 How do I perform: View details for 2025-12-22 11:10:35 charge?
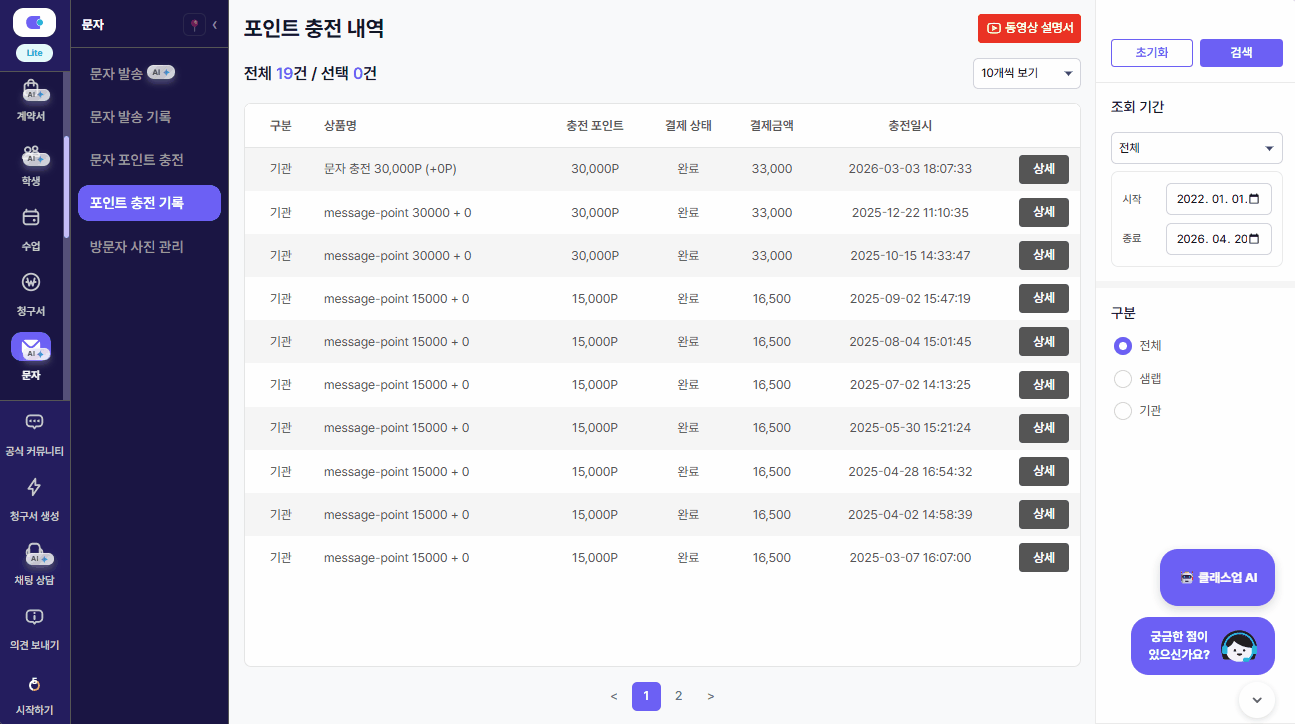(1044, 212)
